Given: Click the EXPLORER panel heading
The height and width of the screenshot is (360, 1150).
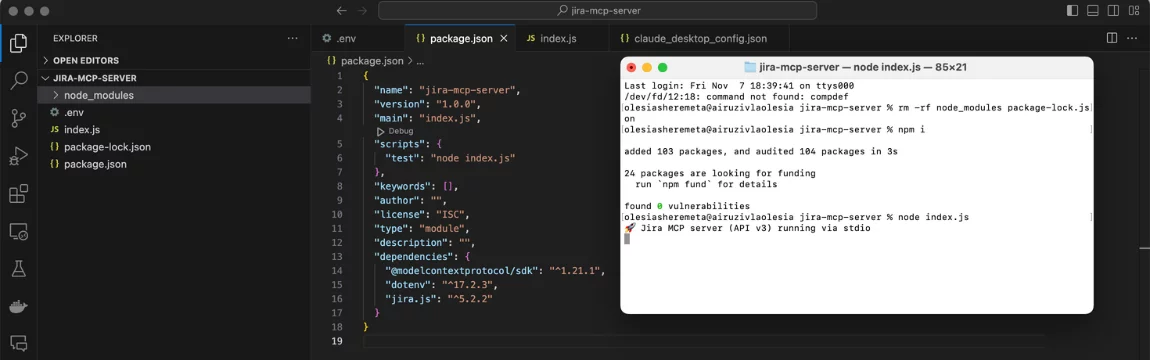Looking at the screenshot, I should click(76, 38).
